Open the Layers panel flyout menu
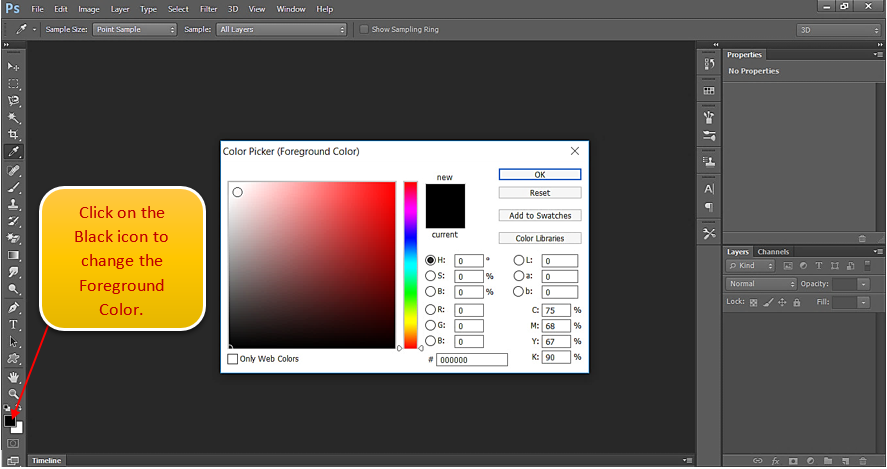 (x=877, y=251)
